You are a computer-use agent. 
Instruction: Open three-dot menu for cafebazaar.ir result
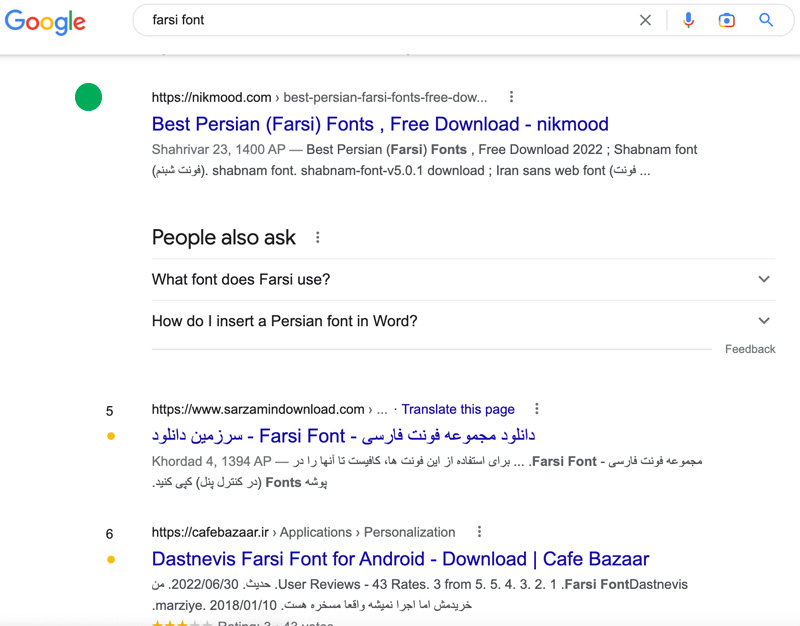pos(479,532)
